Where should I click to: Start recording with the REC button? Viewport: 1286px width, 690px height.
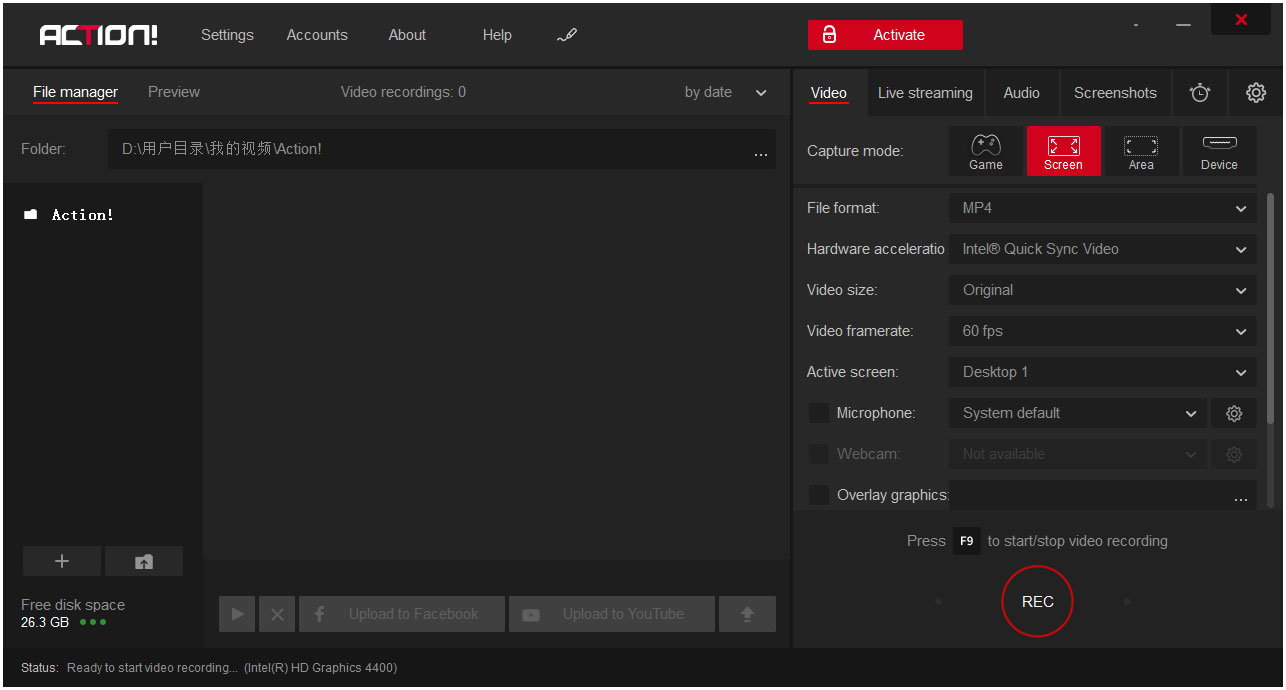pos(1037,601)
